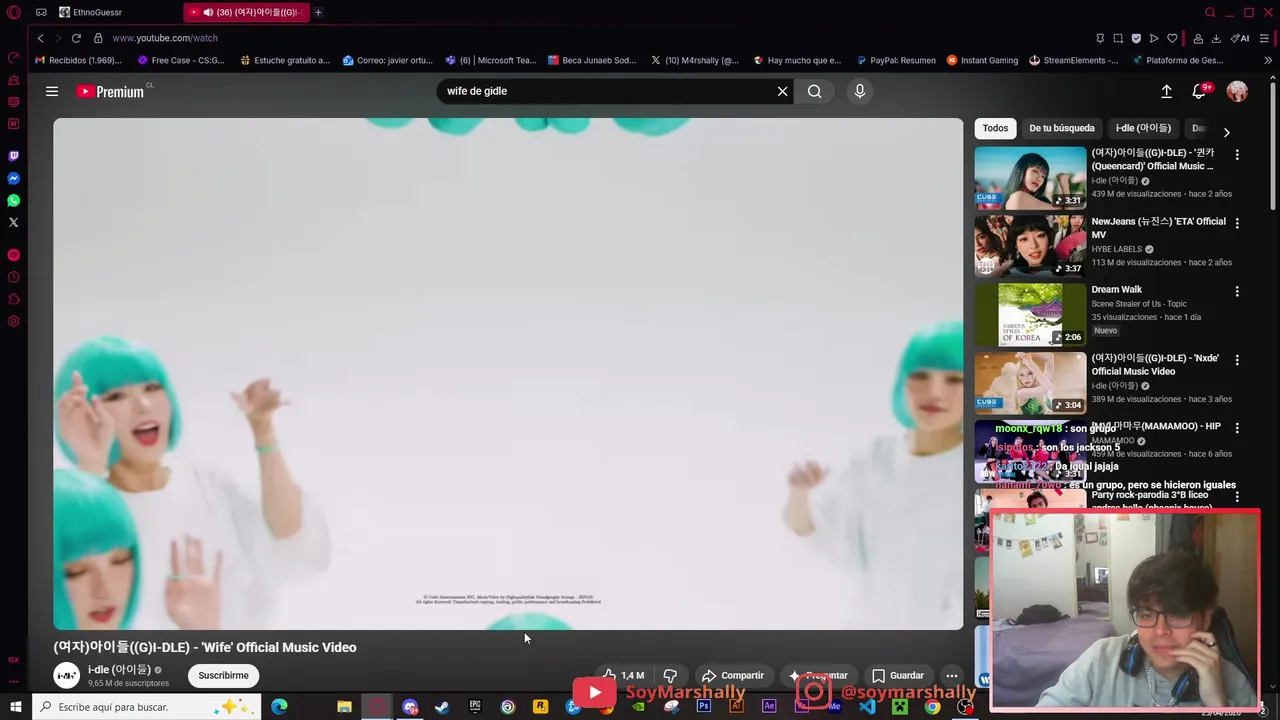Click the 'Compartir' share button
The image size is (1280, 720).
click(x=732, y=675)
